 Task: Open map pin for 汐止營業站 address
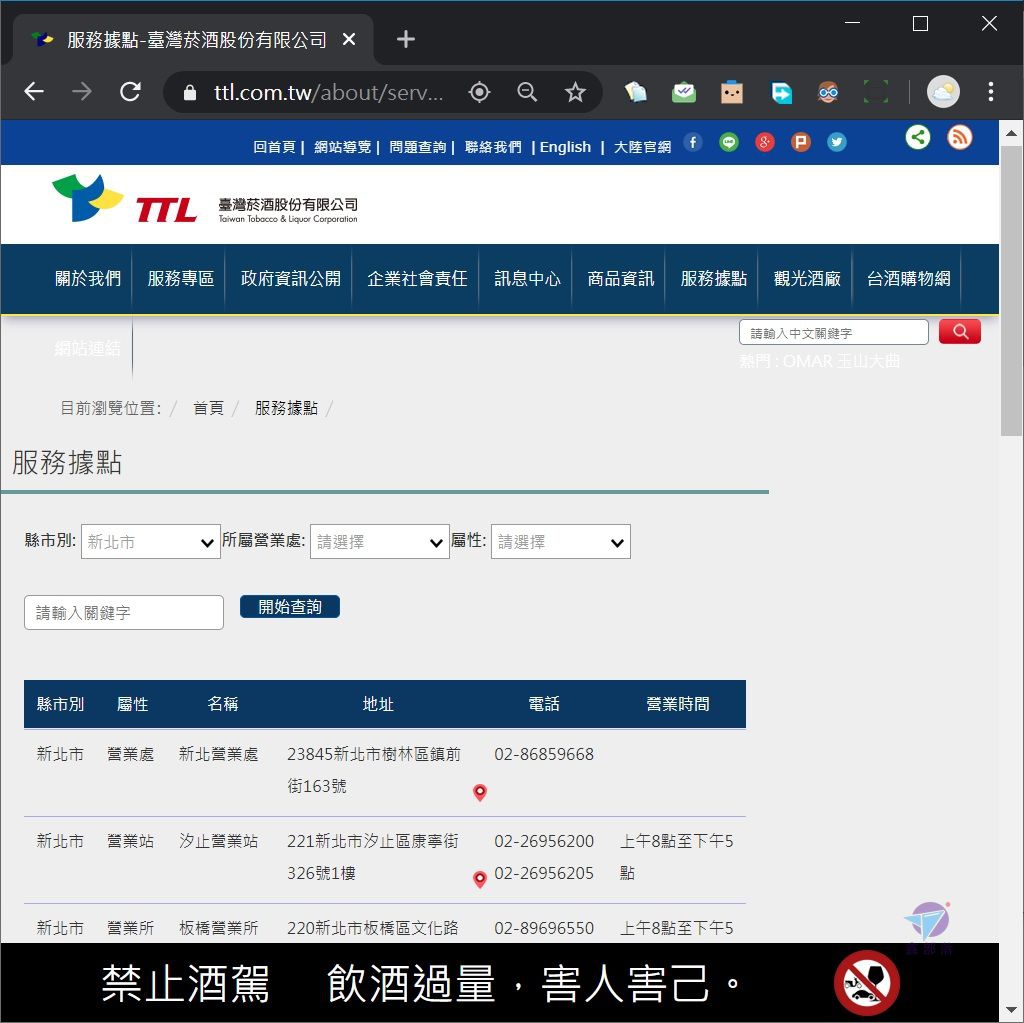480,879
